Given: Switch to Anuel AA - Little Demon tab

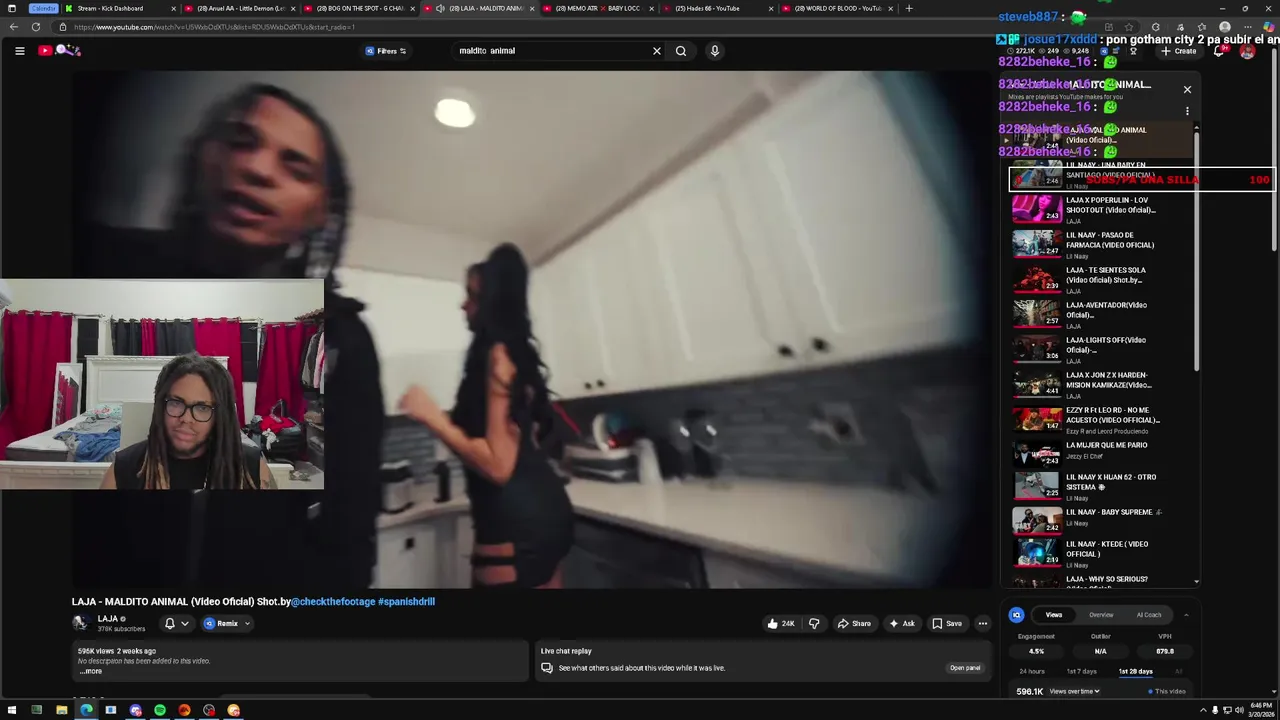Looking at the screenshot, I should tap(240, 8).
